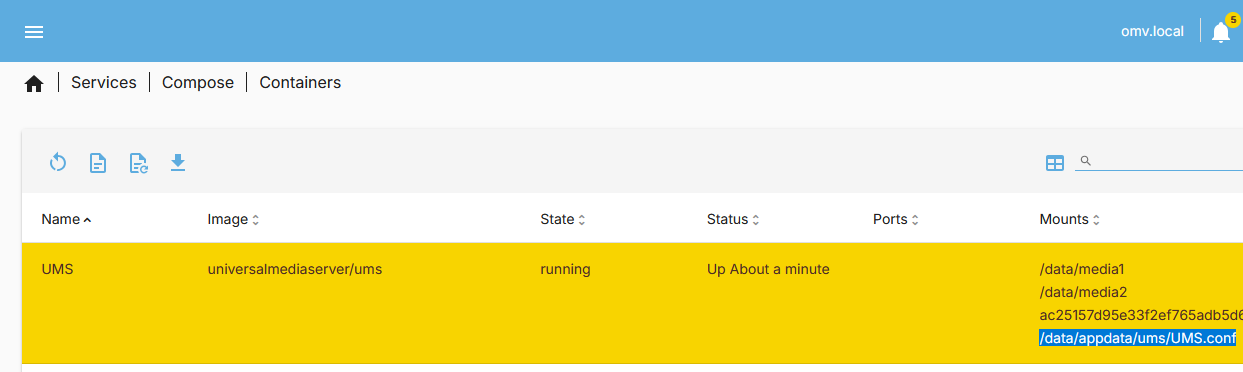Sort table by Ports column
This screenshot has height=372, width=1243.
(x=896, y=219)
